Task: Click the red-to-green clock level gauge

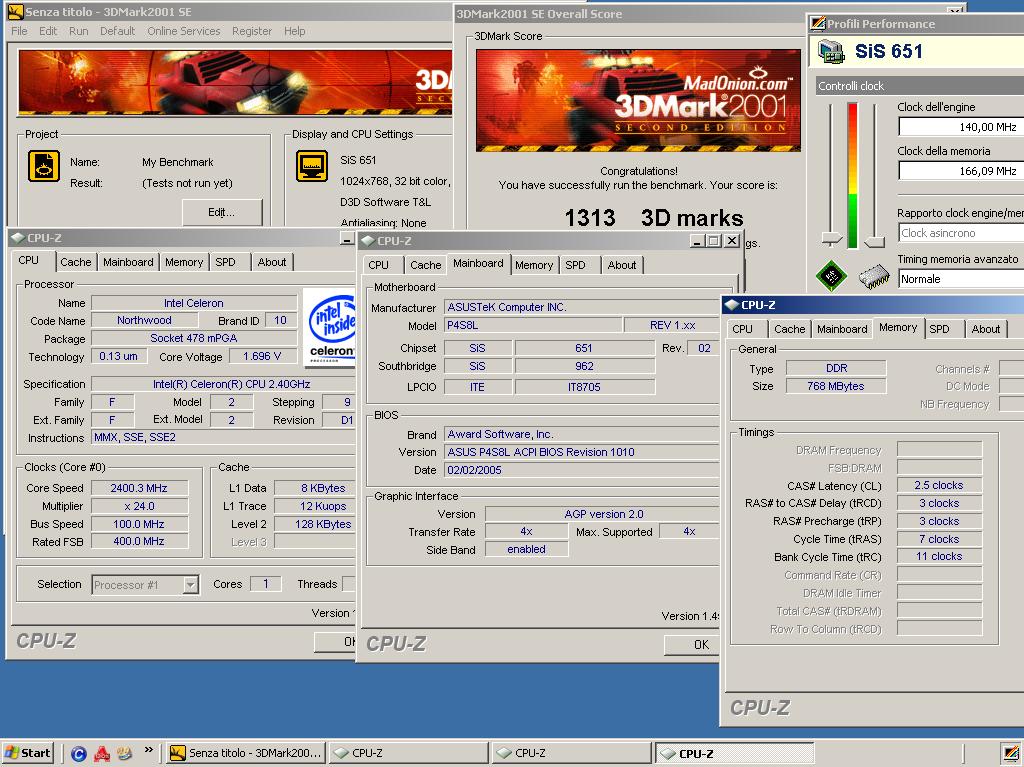Action: (852, 175)
